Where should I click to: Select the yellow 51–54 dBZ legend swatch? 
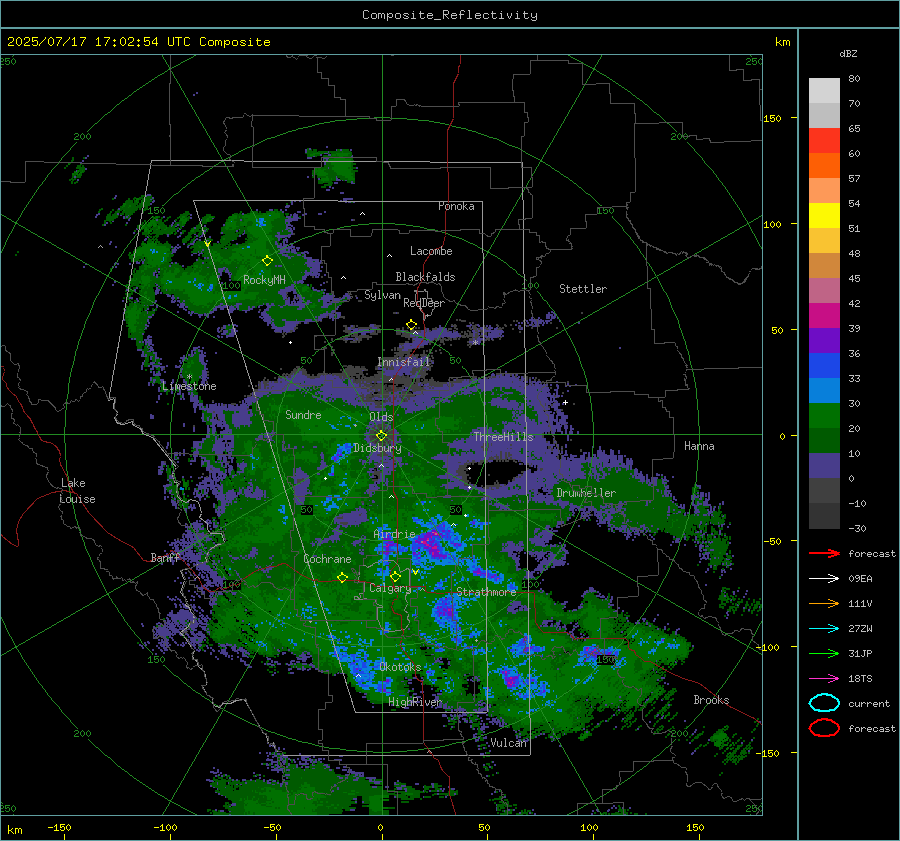point(824,215)
